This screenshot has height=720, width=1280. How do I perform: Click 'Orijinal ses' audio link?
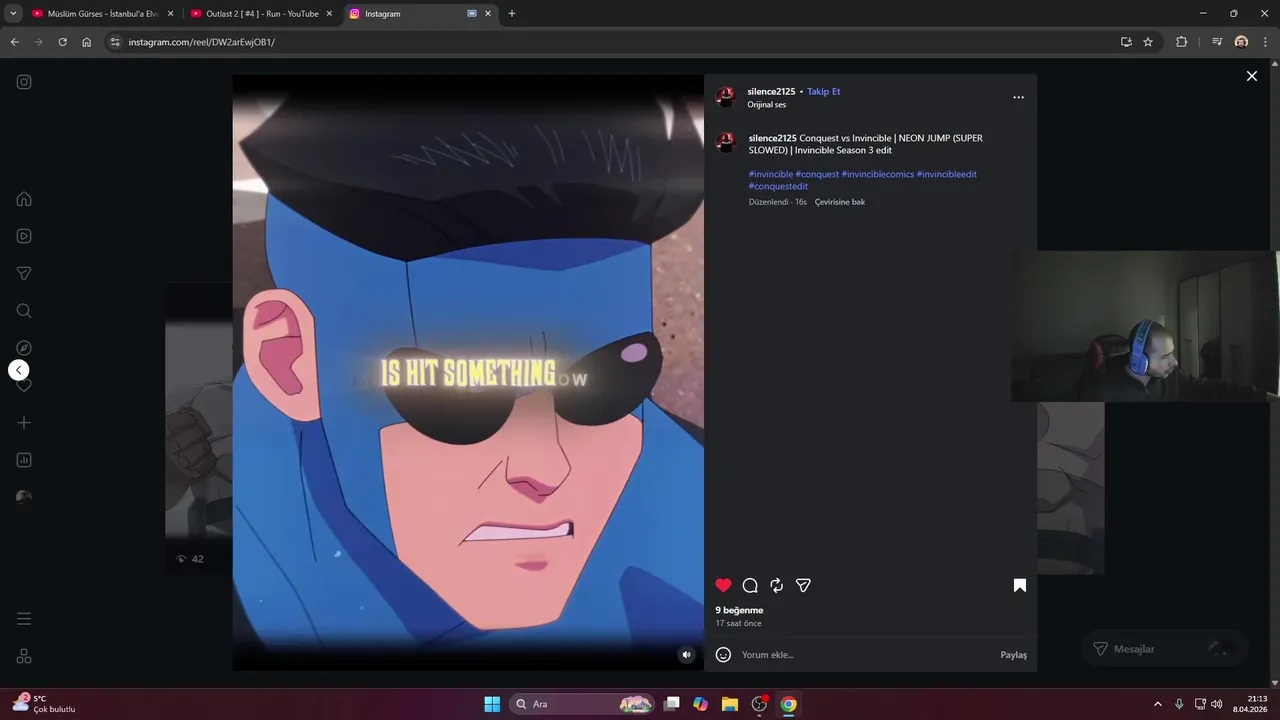click(767, 104)
